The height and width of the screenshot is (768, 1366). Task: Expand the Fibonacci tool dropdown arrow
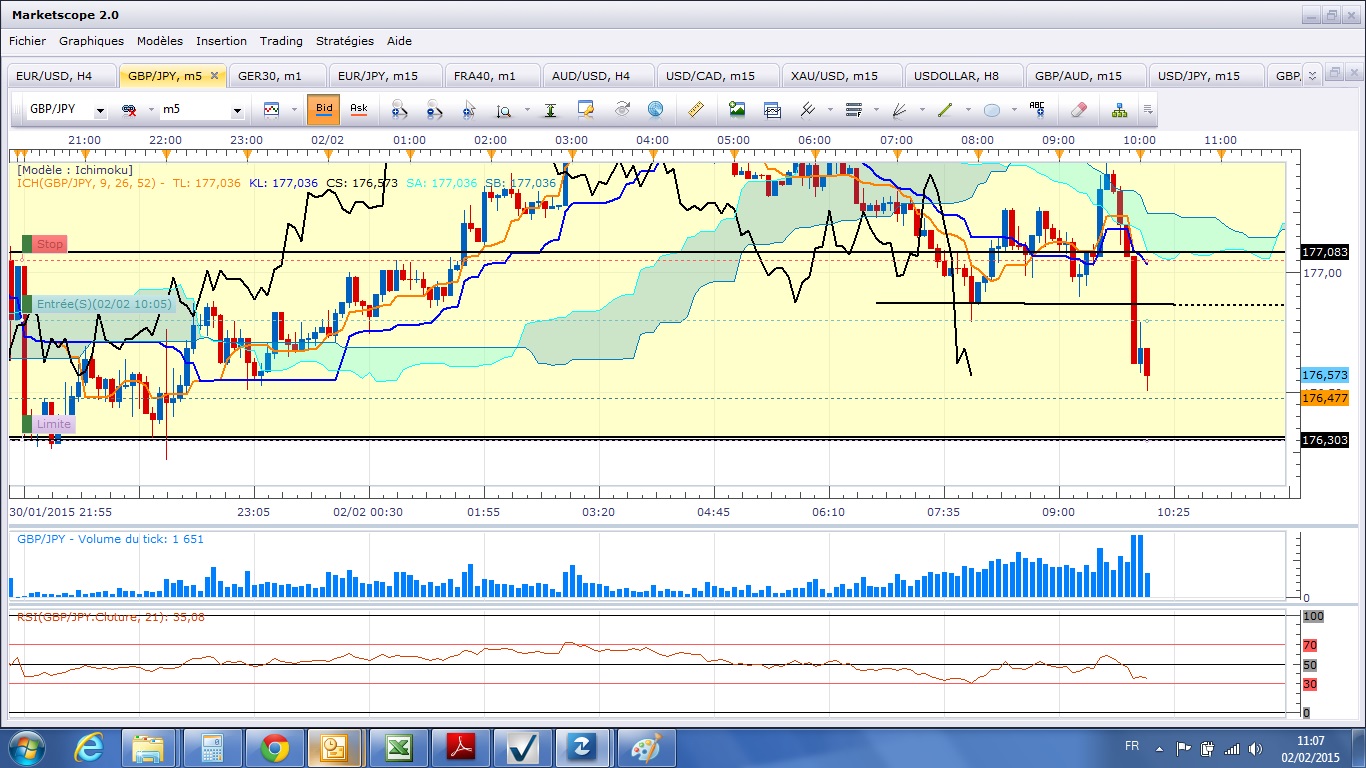click(x=875, y=110)
